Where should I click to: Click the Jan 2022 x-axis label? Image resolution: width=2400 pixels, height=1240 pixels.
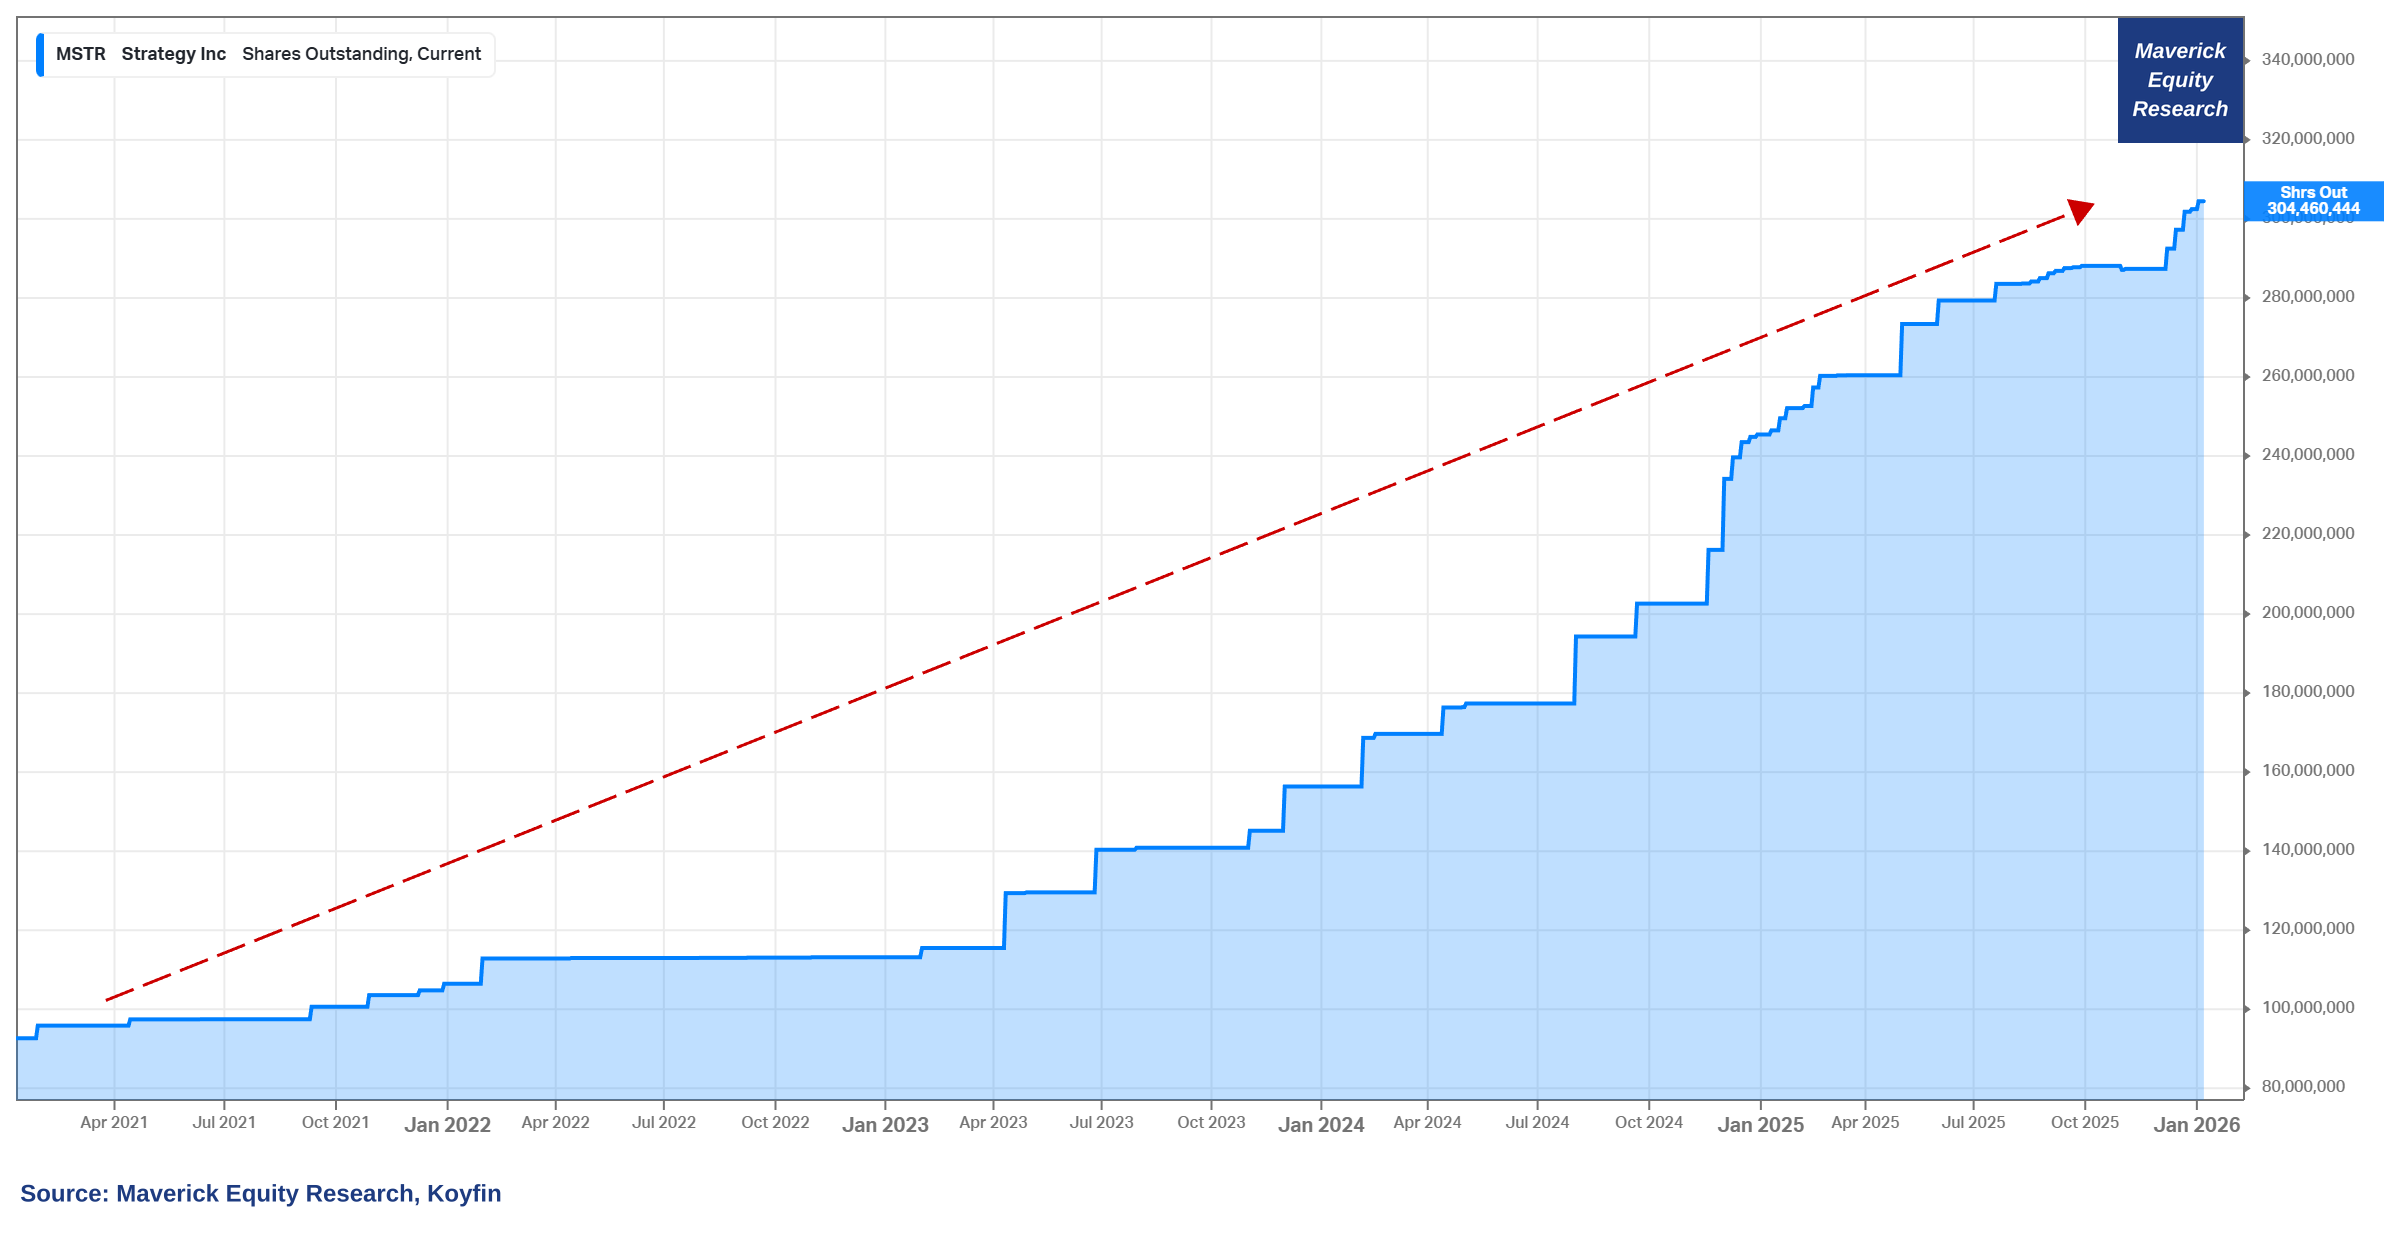click(x=447, y=1125)
